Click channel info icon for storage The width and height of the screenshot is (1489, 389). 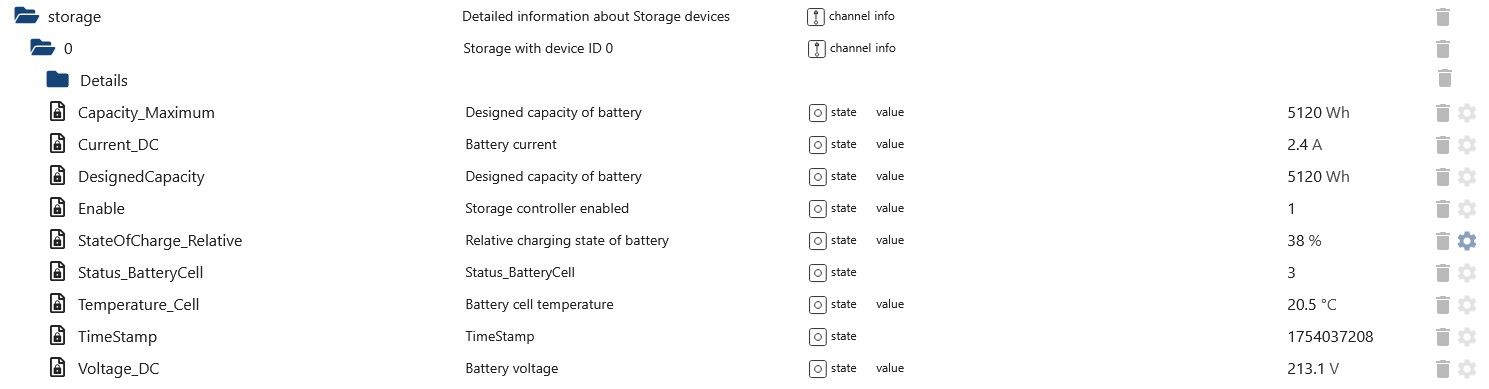click(817, 17)
